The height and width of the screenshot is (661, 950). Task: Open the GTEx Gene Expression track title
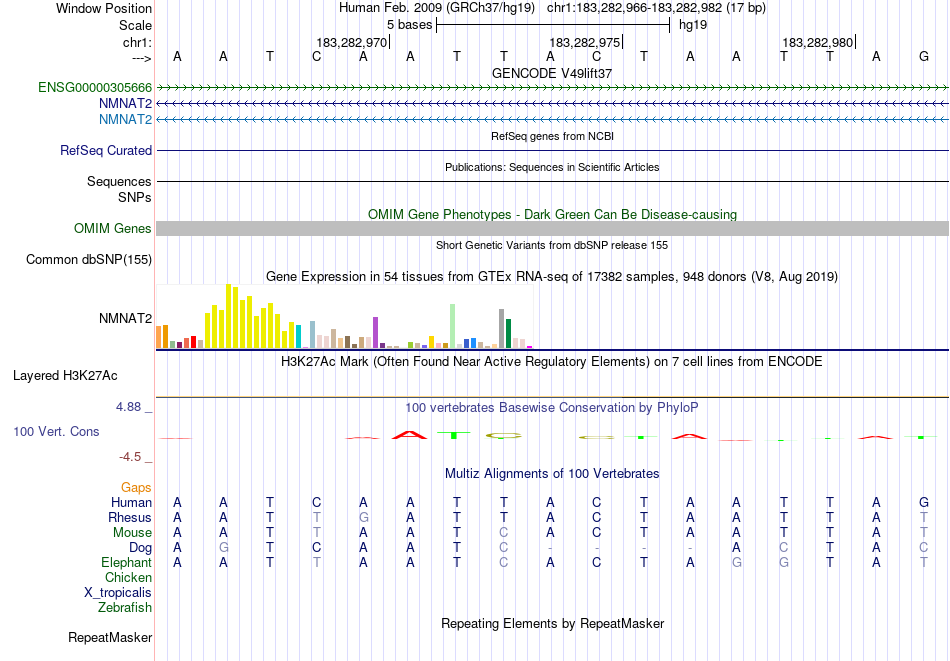552,277
